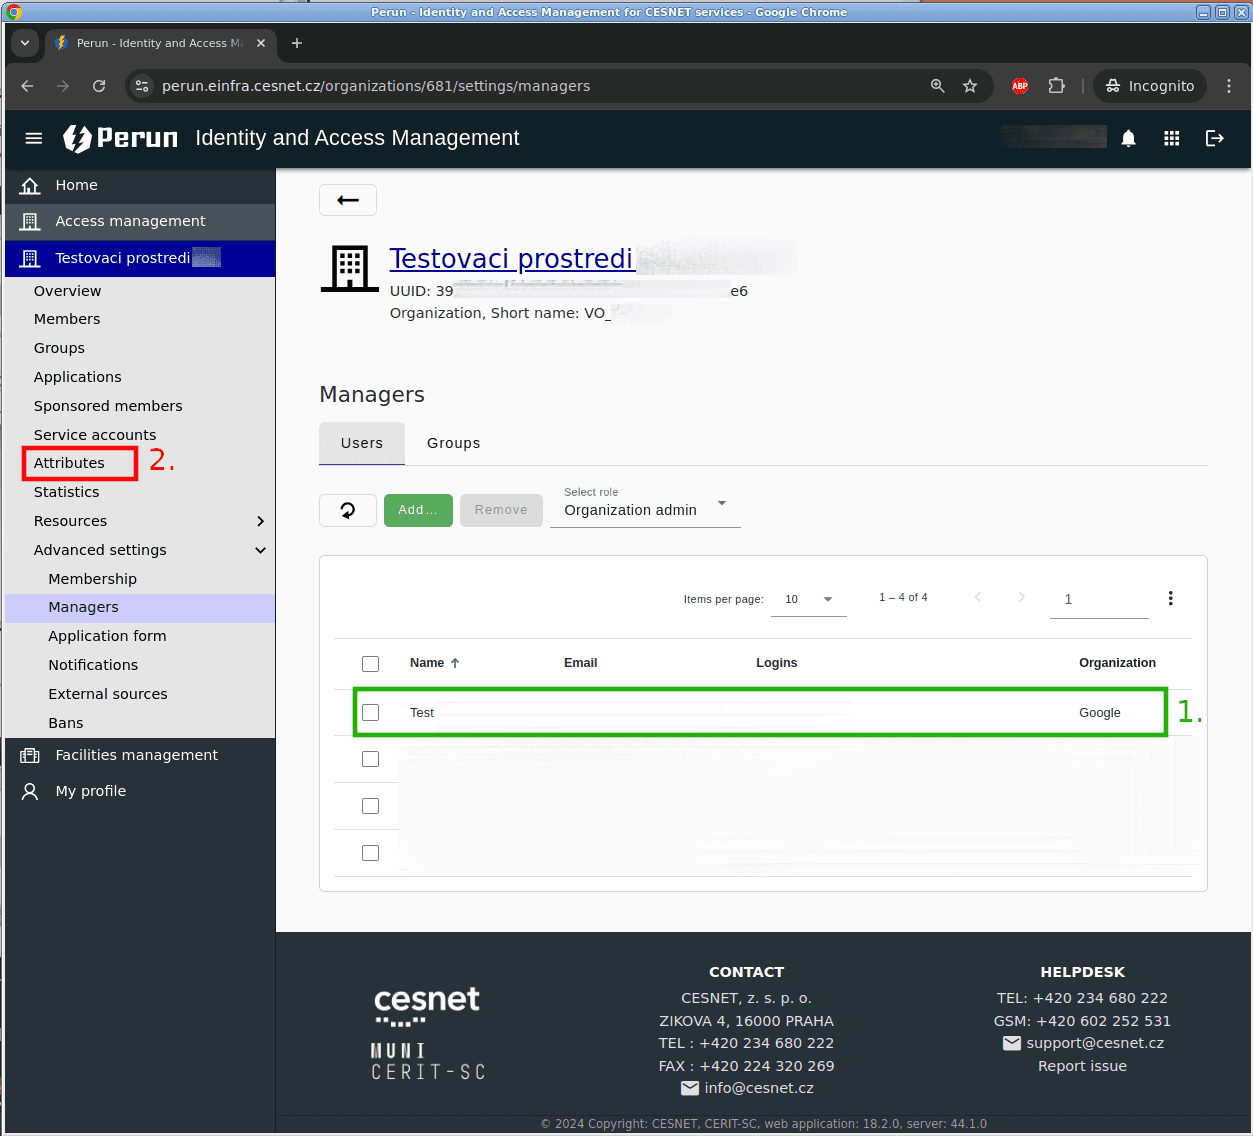
Task: Open Chrome extensions puzzle icon
Action: click(1056, 86)
